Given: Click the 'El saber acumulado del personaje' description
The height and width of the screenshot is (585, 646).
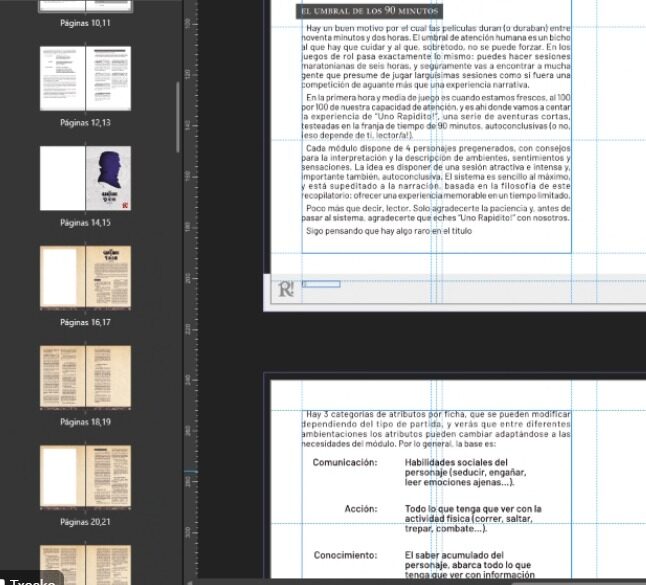Looking at the screenshot, I should pyautogui.click(x=470, y=565).
